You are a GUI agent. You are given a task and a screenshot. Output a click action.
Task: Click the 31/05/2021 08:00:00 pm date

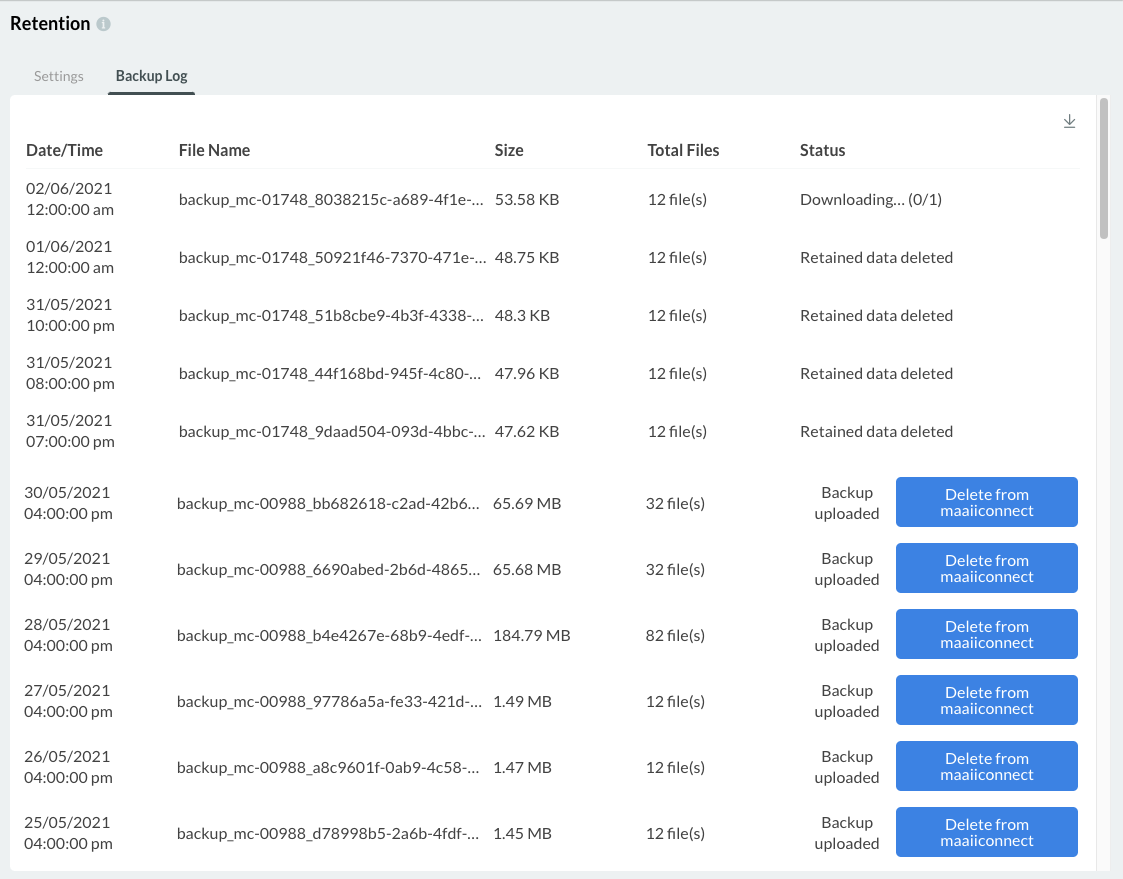pos(70,373)
